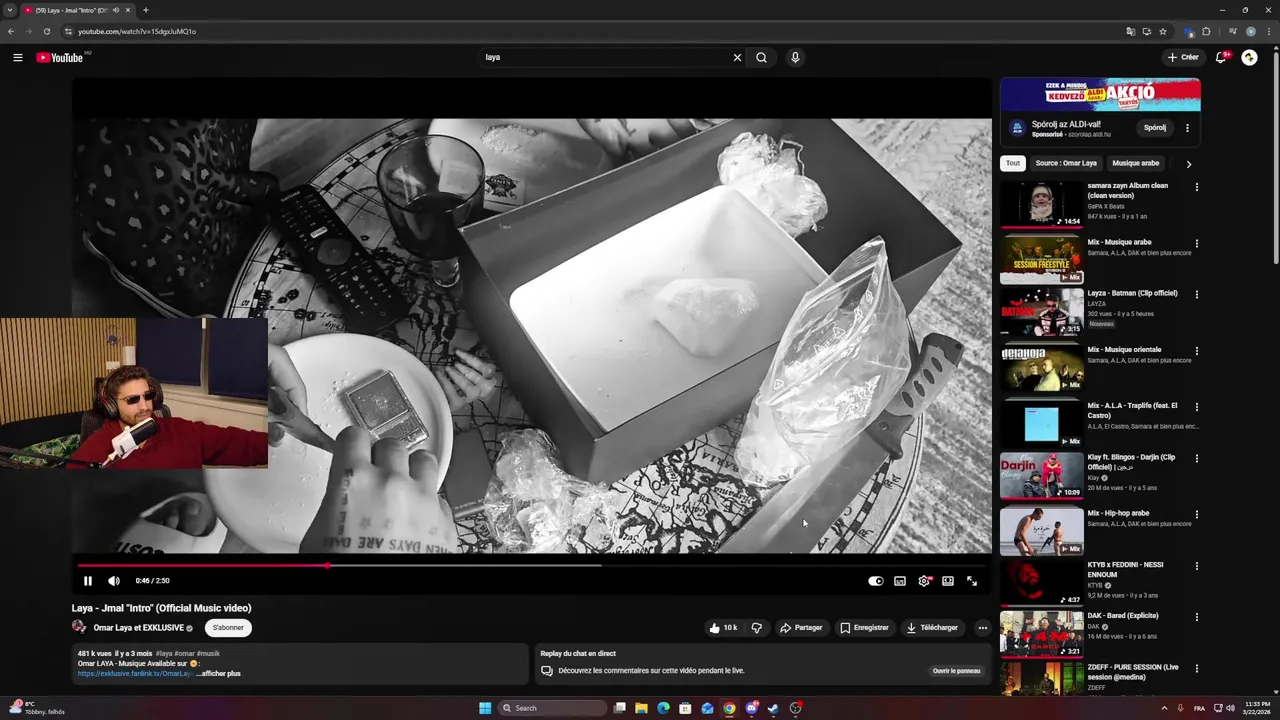Switch player to theater mode

pyautogui.click(x=948, y=581)
